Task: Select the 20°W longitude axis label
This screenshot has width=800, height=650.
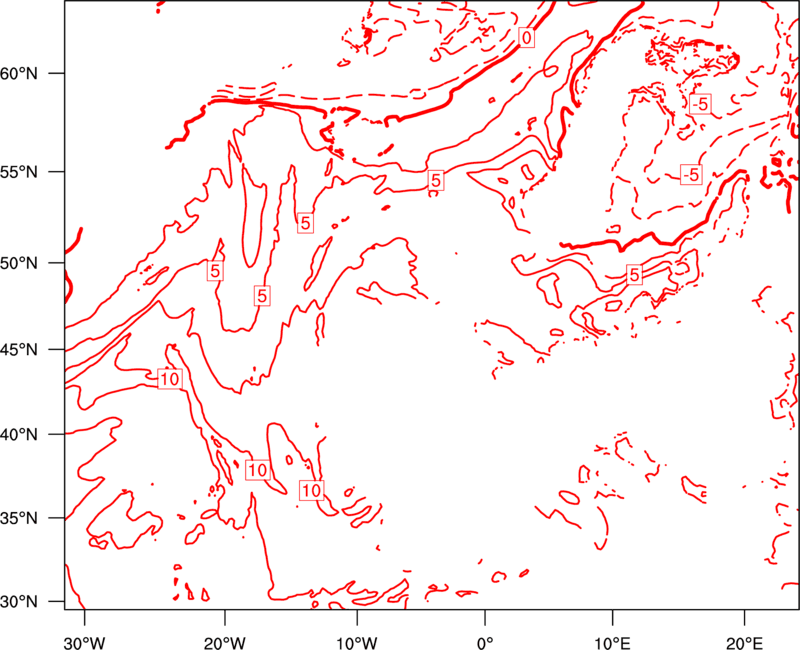Action: [225, 643]
